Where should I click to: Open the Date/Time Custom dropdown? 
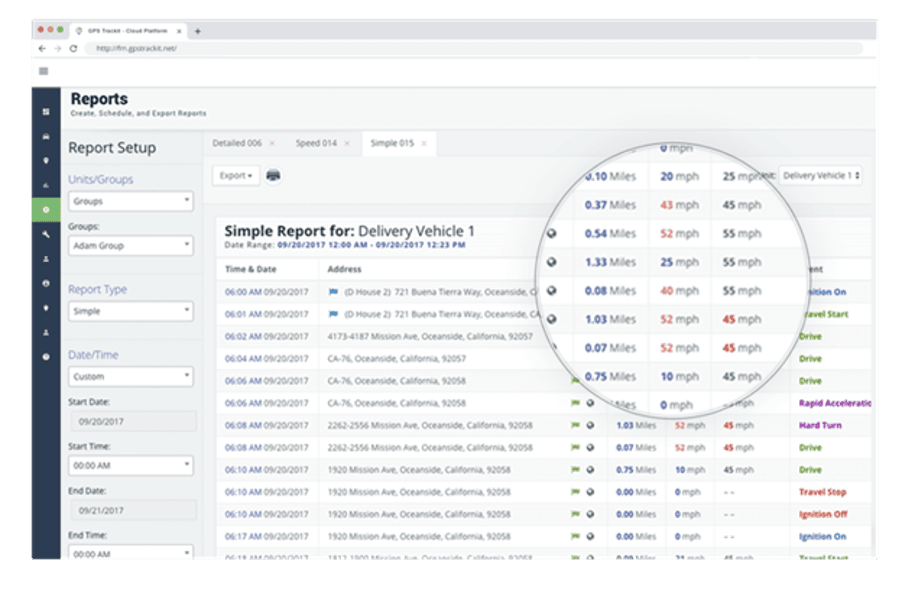(x=131, y=377)
